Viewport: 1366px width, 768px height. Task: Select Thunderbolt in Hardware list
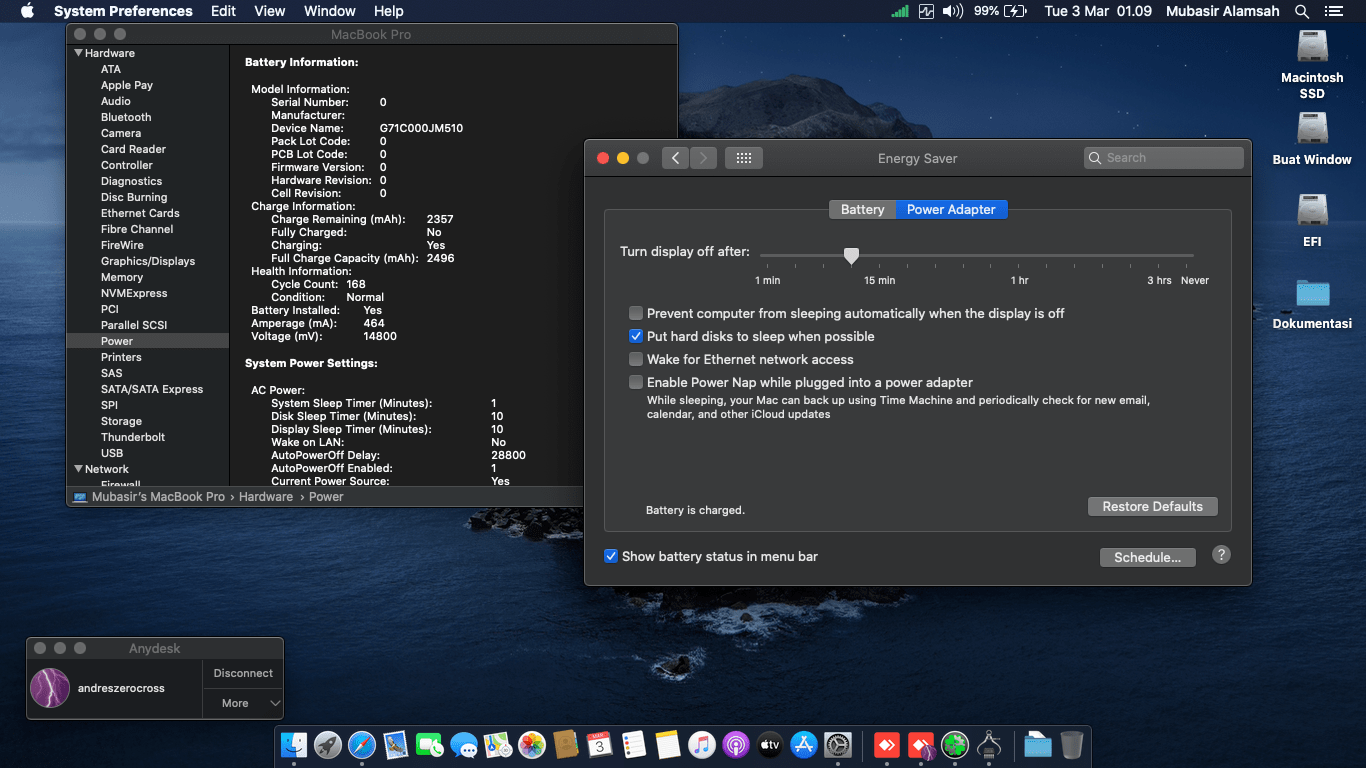click(133, 437)
